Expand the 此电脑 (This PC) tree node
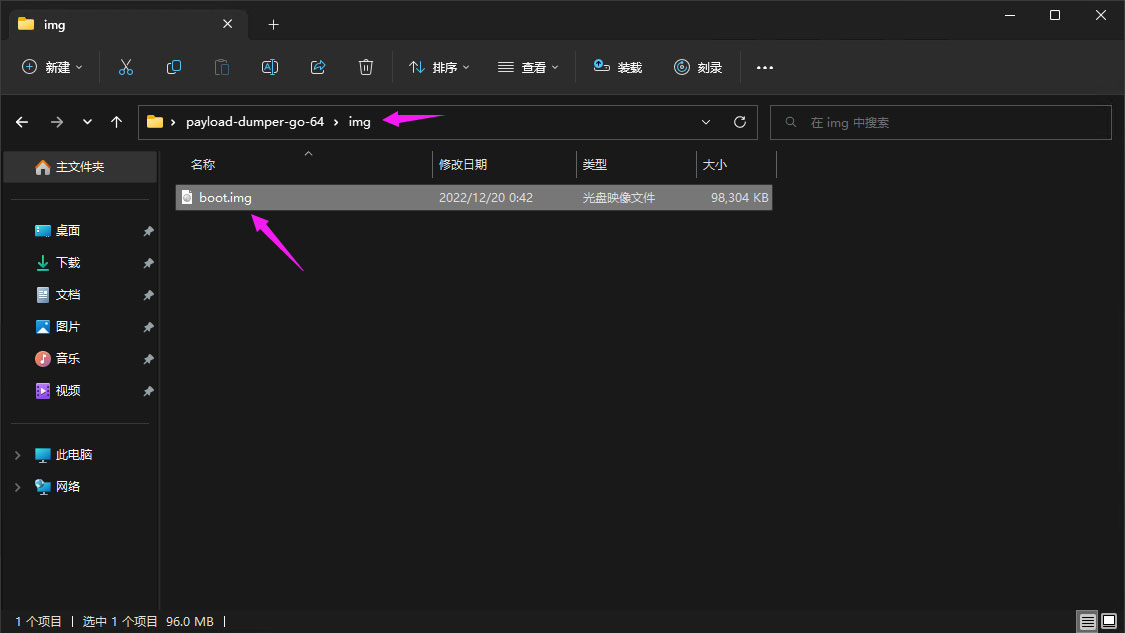Screen dimensions: 1125x633 18,455
